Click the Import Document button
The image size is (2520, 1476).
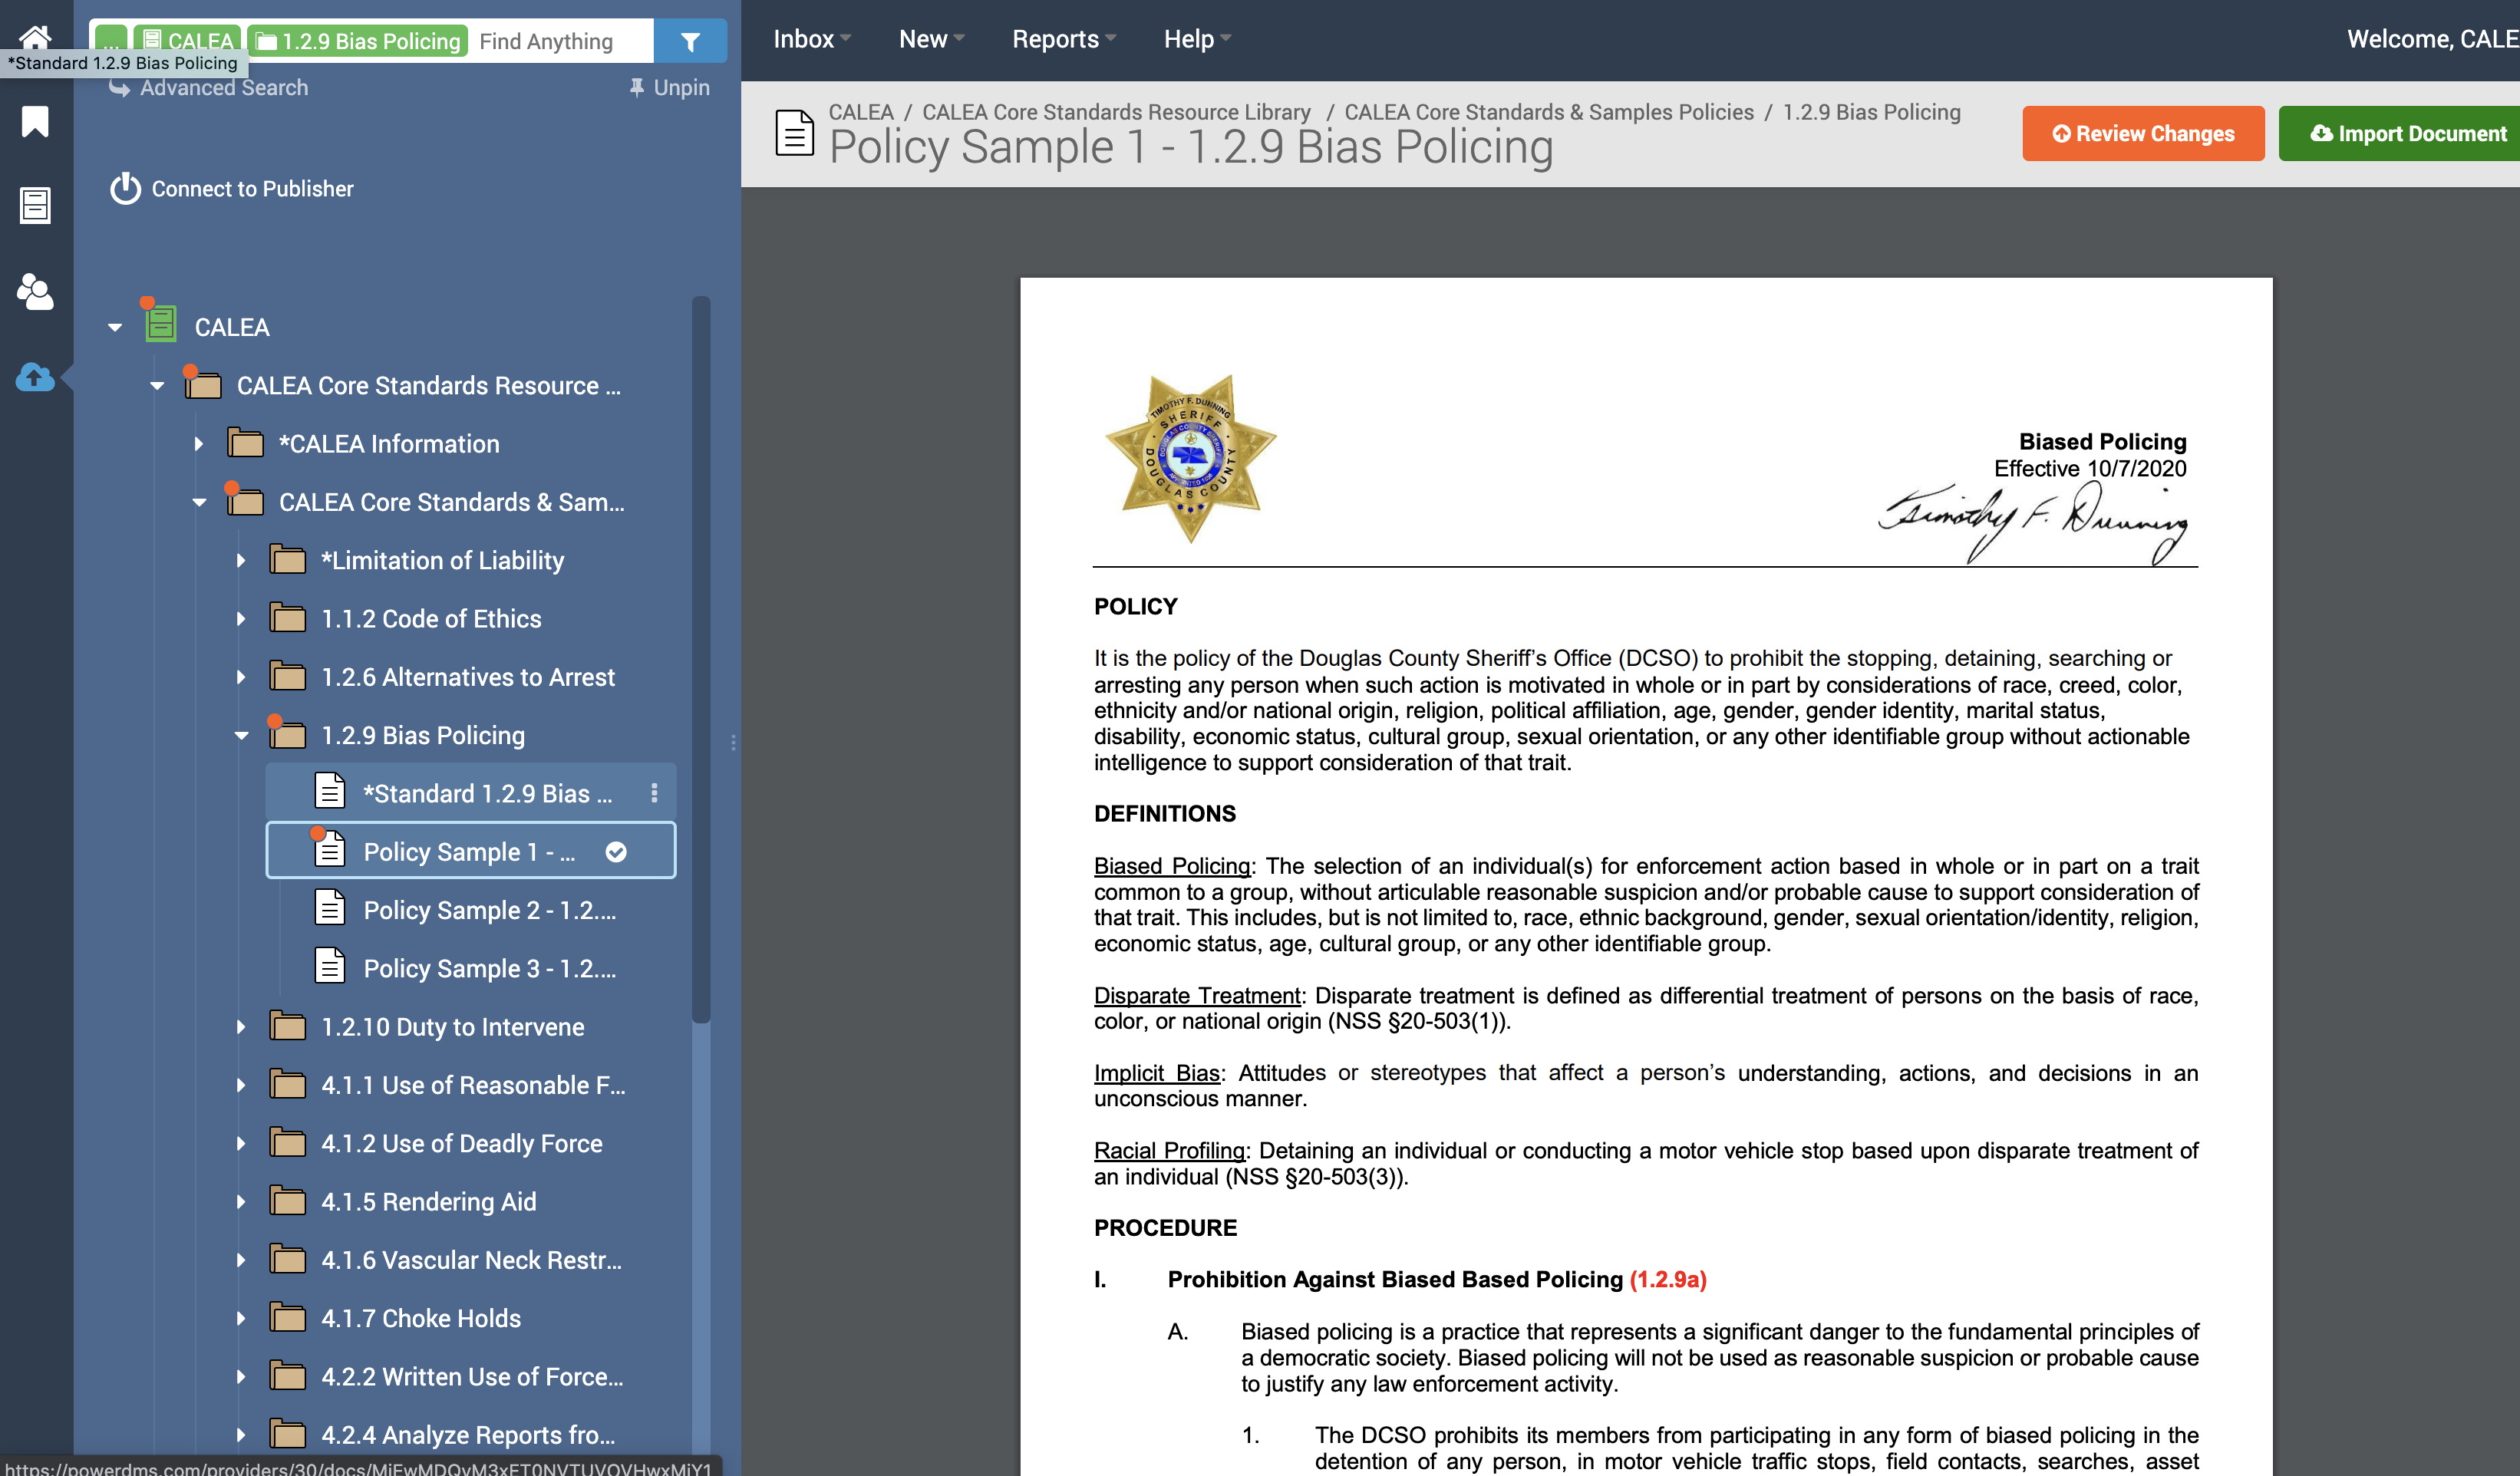click(2399, 133)
